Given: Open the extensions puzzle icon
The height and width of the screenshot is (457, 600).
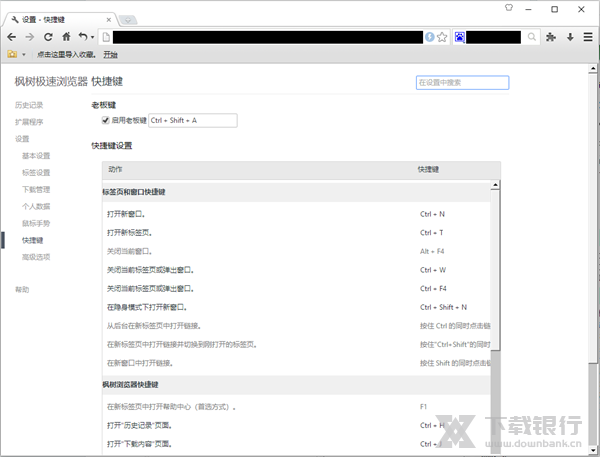Looking at the screenshot, I should pos(551,37).
